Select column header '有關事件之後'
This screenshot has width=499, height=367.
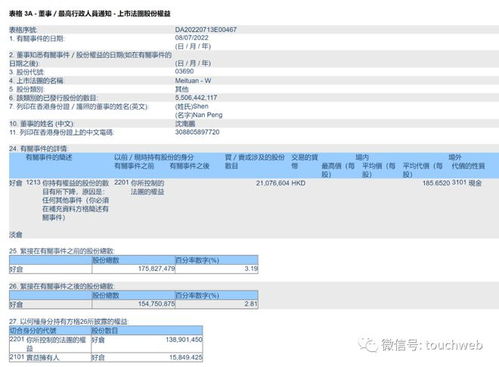tap(189, 166)
